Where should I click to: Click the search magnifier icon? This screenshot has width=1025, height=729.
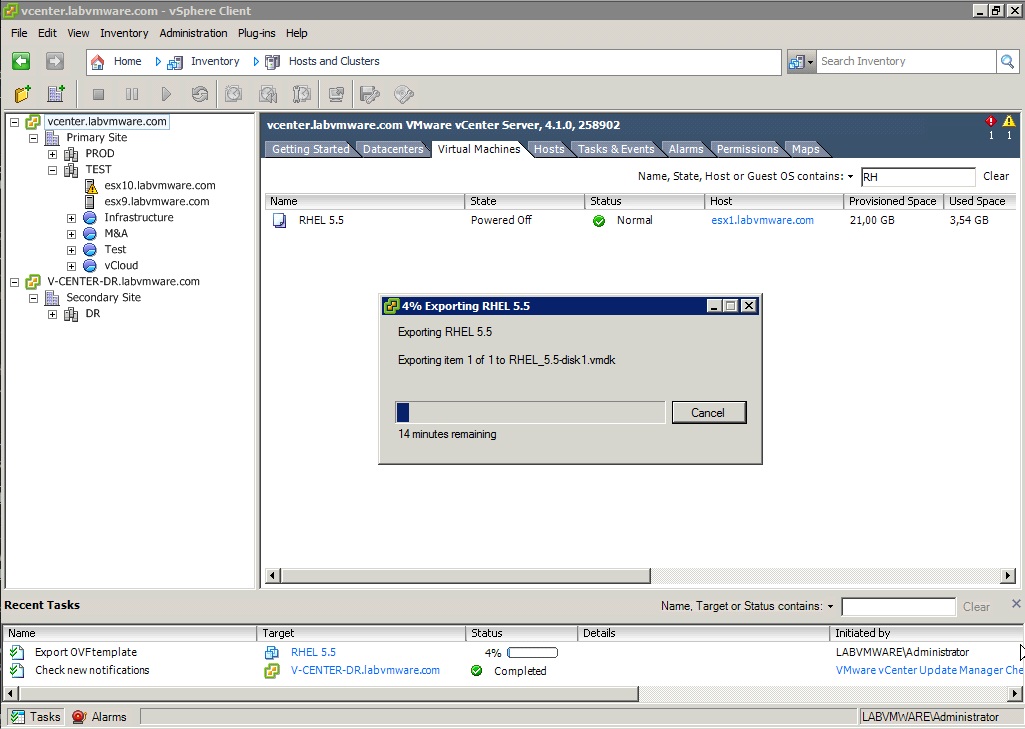[1007, 61]
